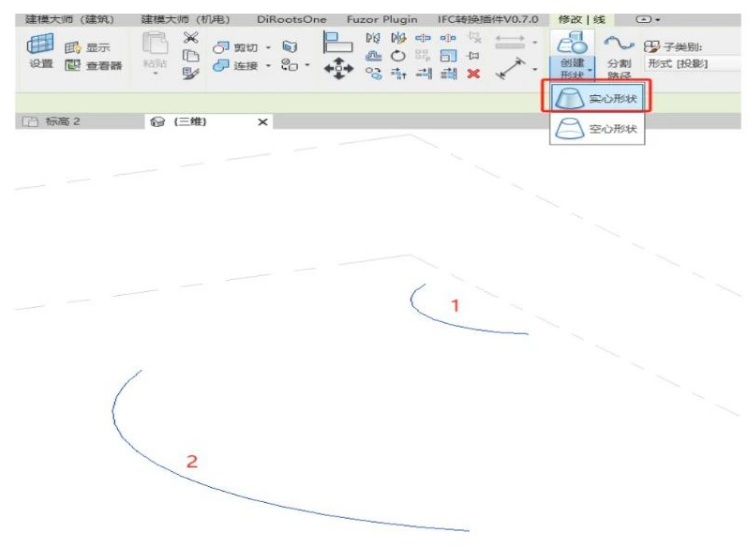Viewport: 749px width, 547px height.
Task: Select the Copy elements double-circle tool
Action: 374,73
